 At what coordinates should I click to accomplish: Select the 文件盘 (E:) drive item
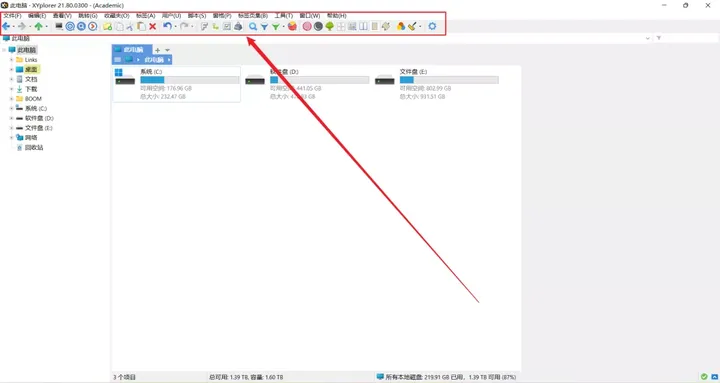coord(437,84)
